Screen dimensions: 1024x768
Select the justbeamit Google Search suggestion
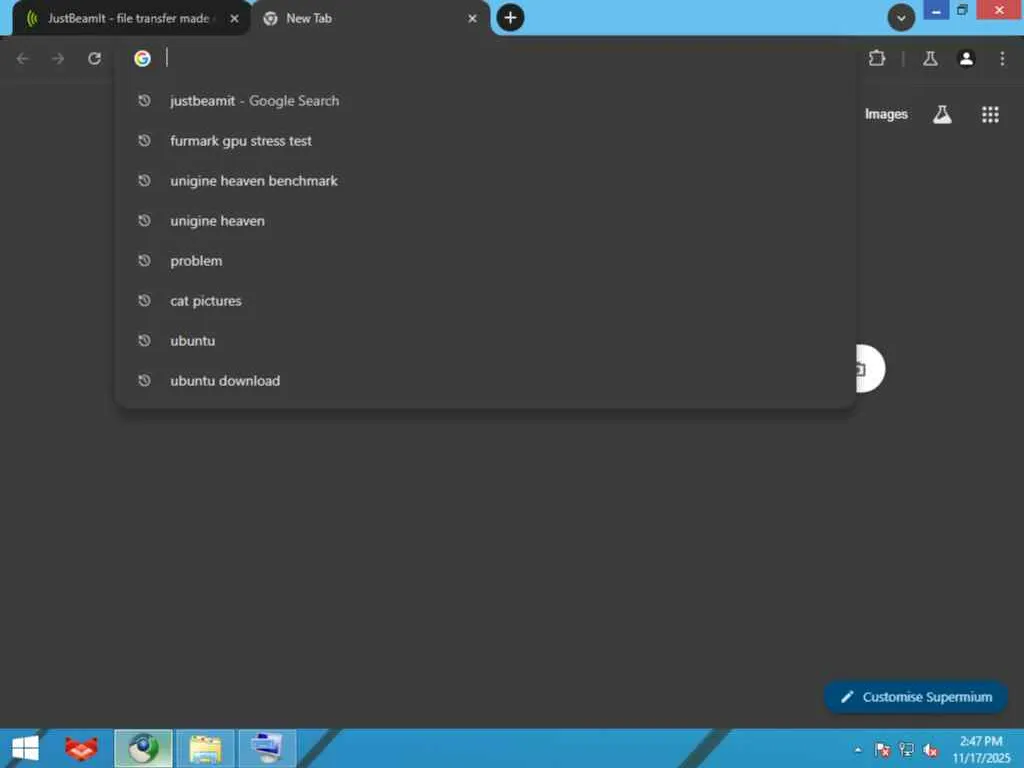coord(485,101)
